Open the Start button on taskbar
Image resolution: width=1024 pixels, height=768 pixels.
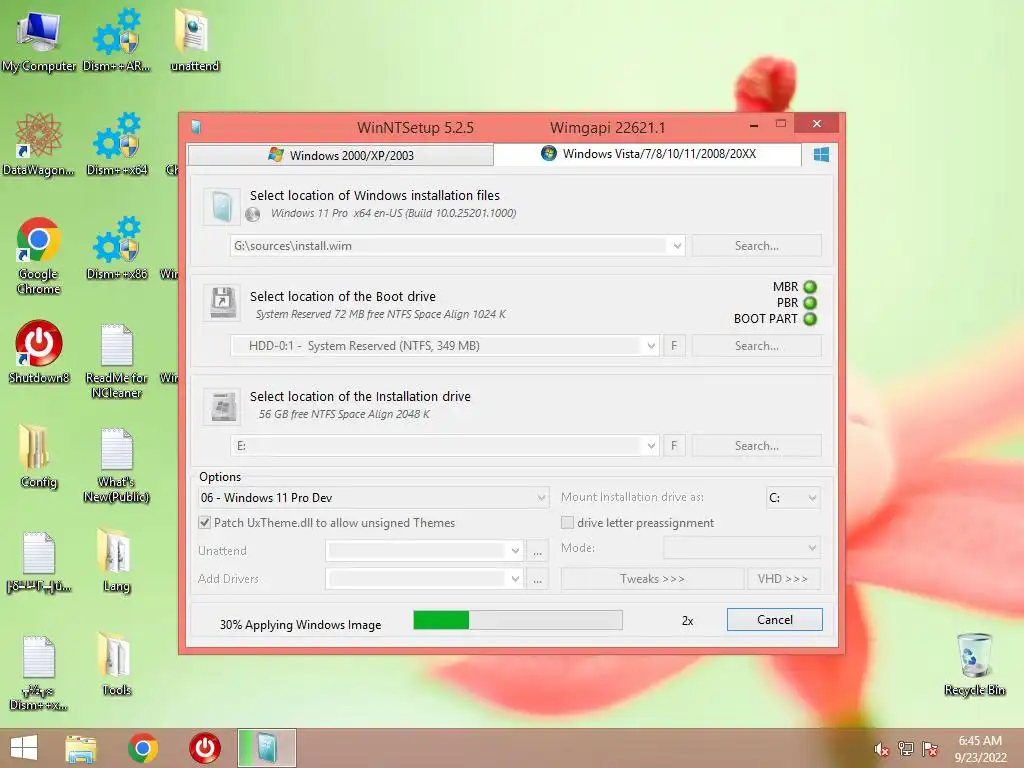point(24,748)
